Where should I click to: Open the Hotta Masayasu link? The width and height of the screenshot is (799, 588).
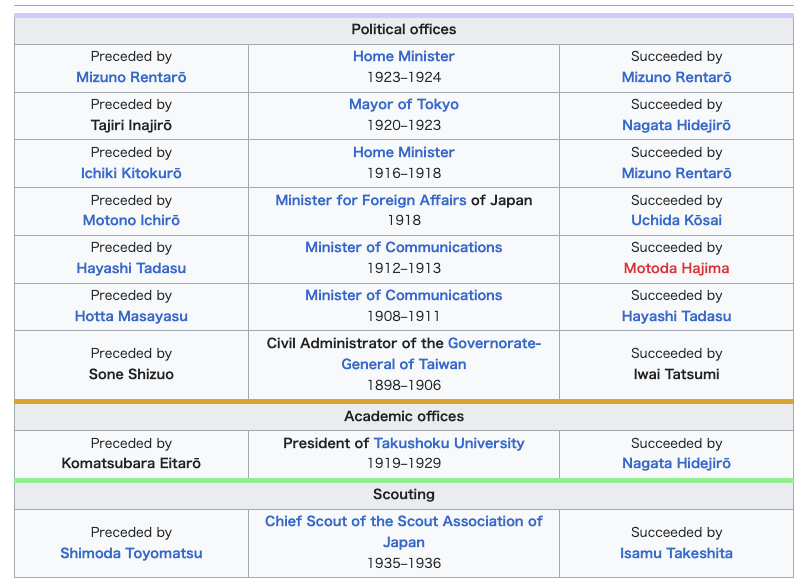[x=131, y=316]
